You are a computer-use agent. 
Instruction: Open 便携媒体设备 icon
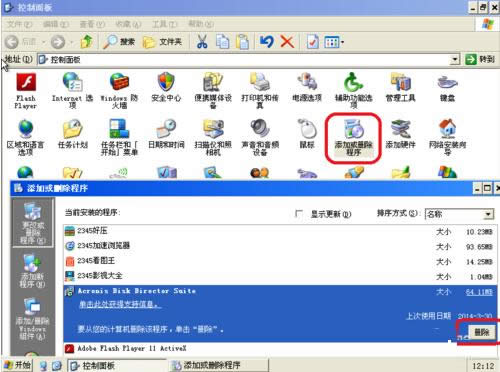click(213, 91)
